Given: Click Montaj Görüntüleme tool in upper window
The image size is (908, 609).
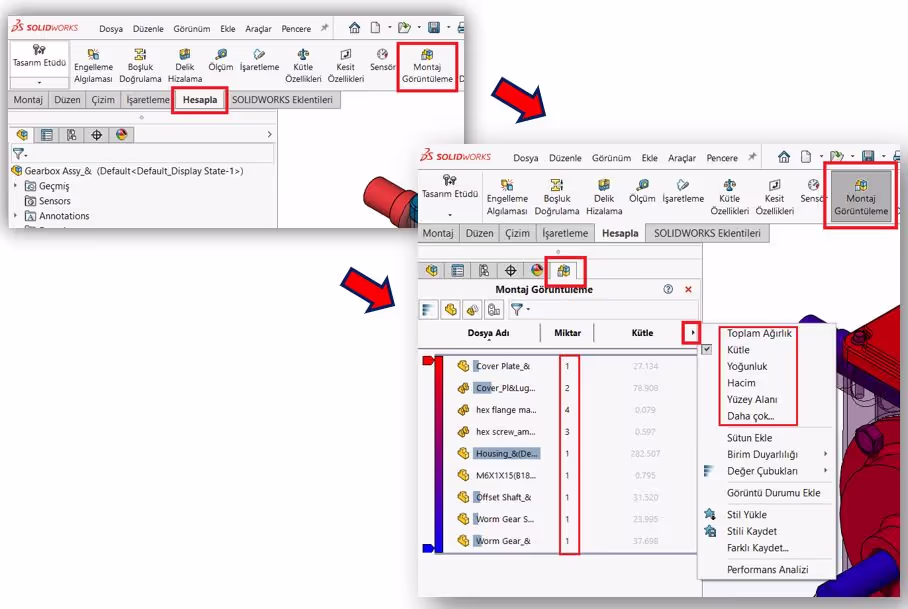Looking at the screenshot, I should [427, 67].
